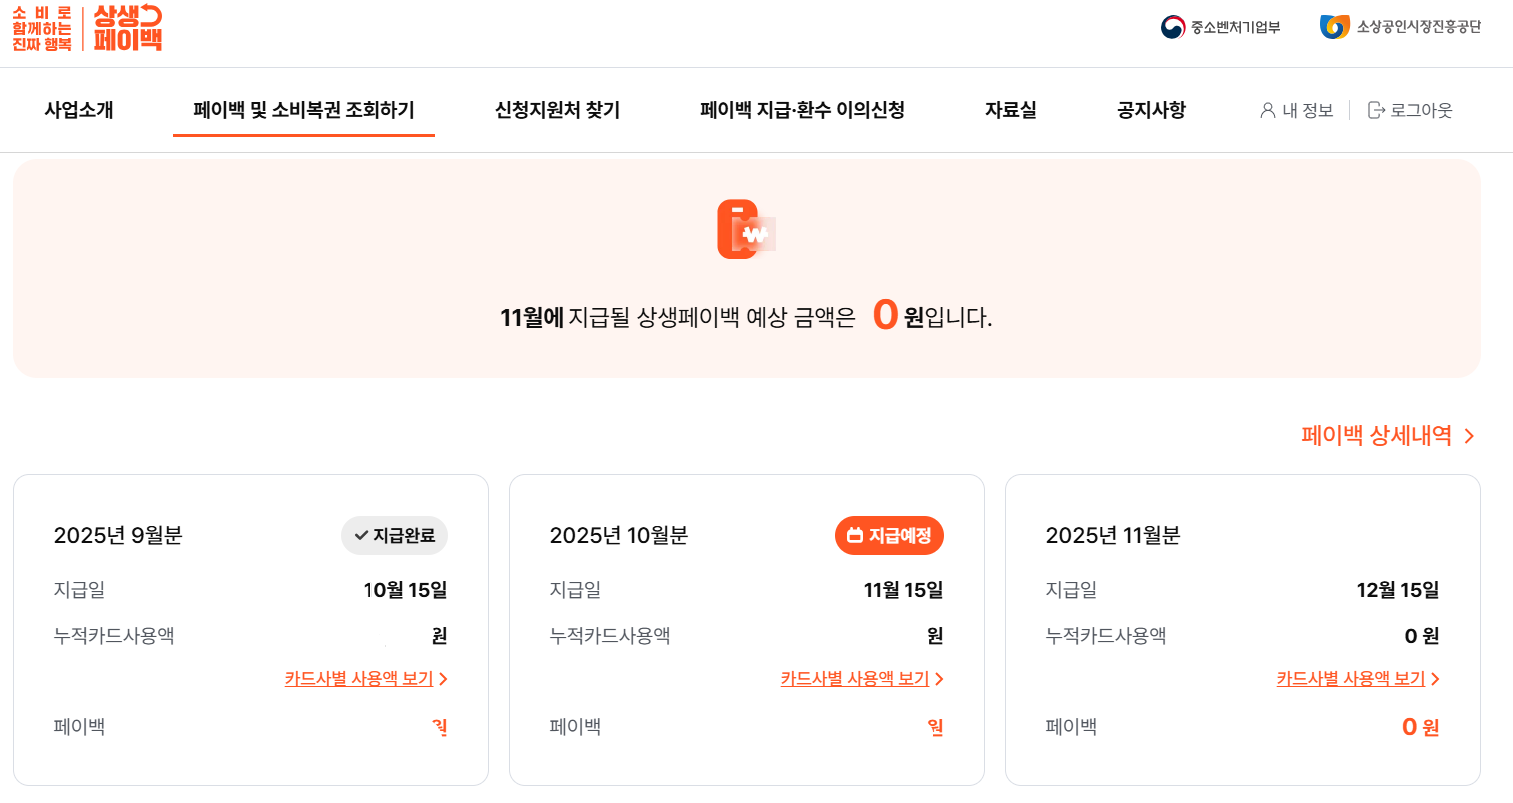Select 페이백 및 소비복권 조회하기 tab
The image size is (1513, 803).
[x=304, y=110]
